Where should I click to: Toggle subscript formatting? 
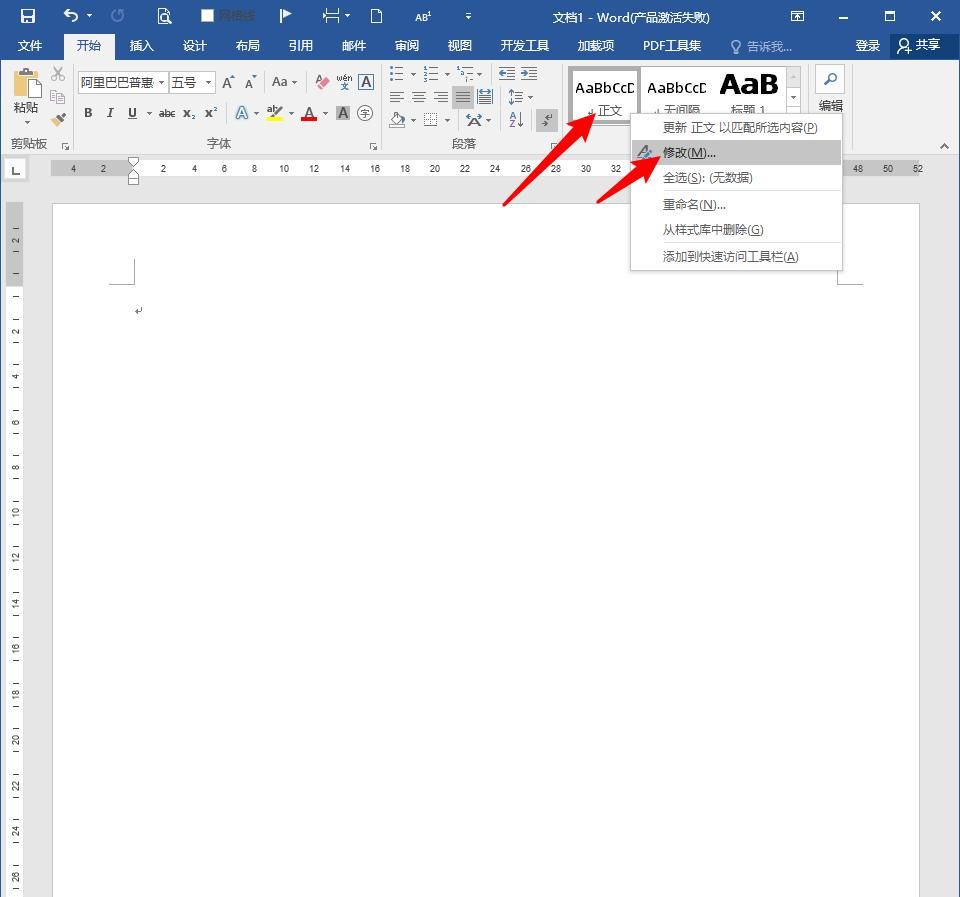pyautogui.click(x=188, y=113)
